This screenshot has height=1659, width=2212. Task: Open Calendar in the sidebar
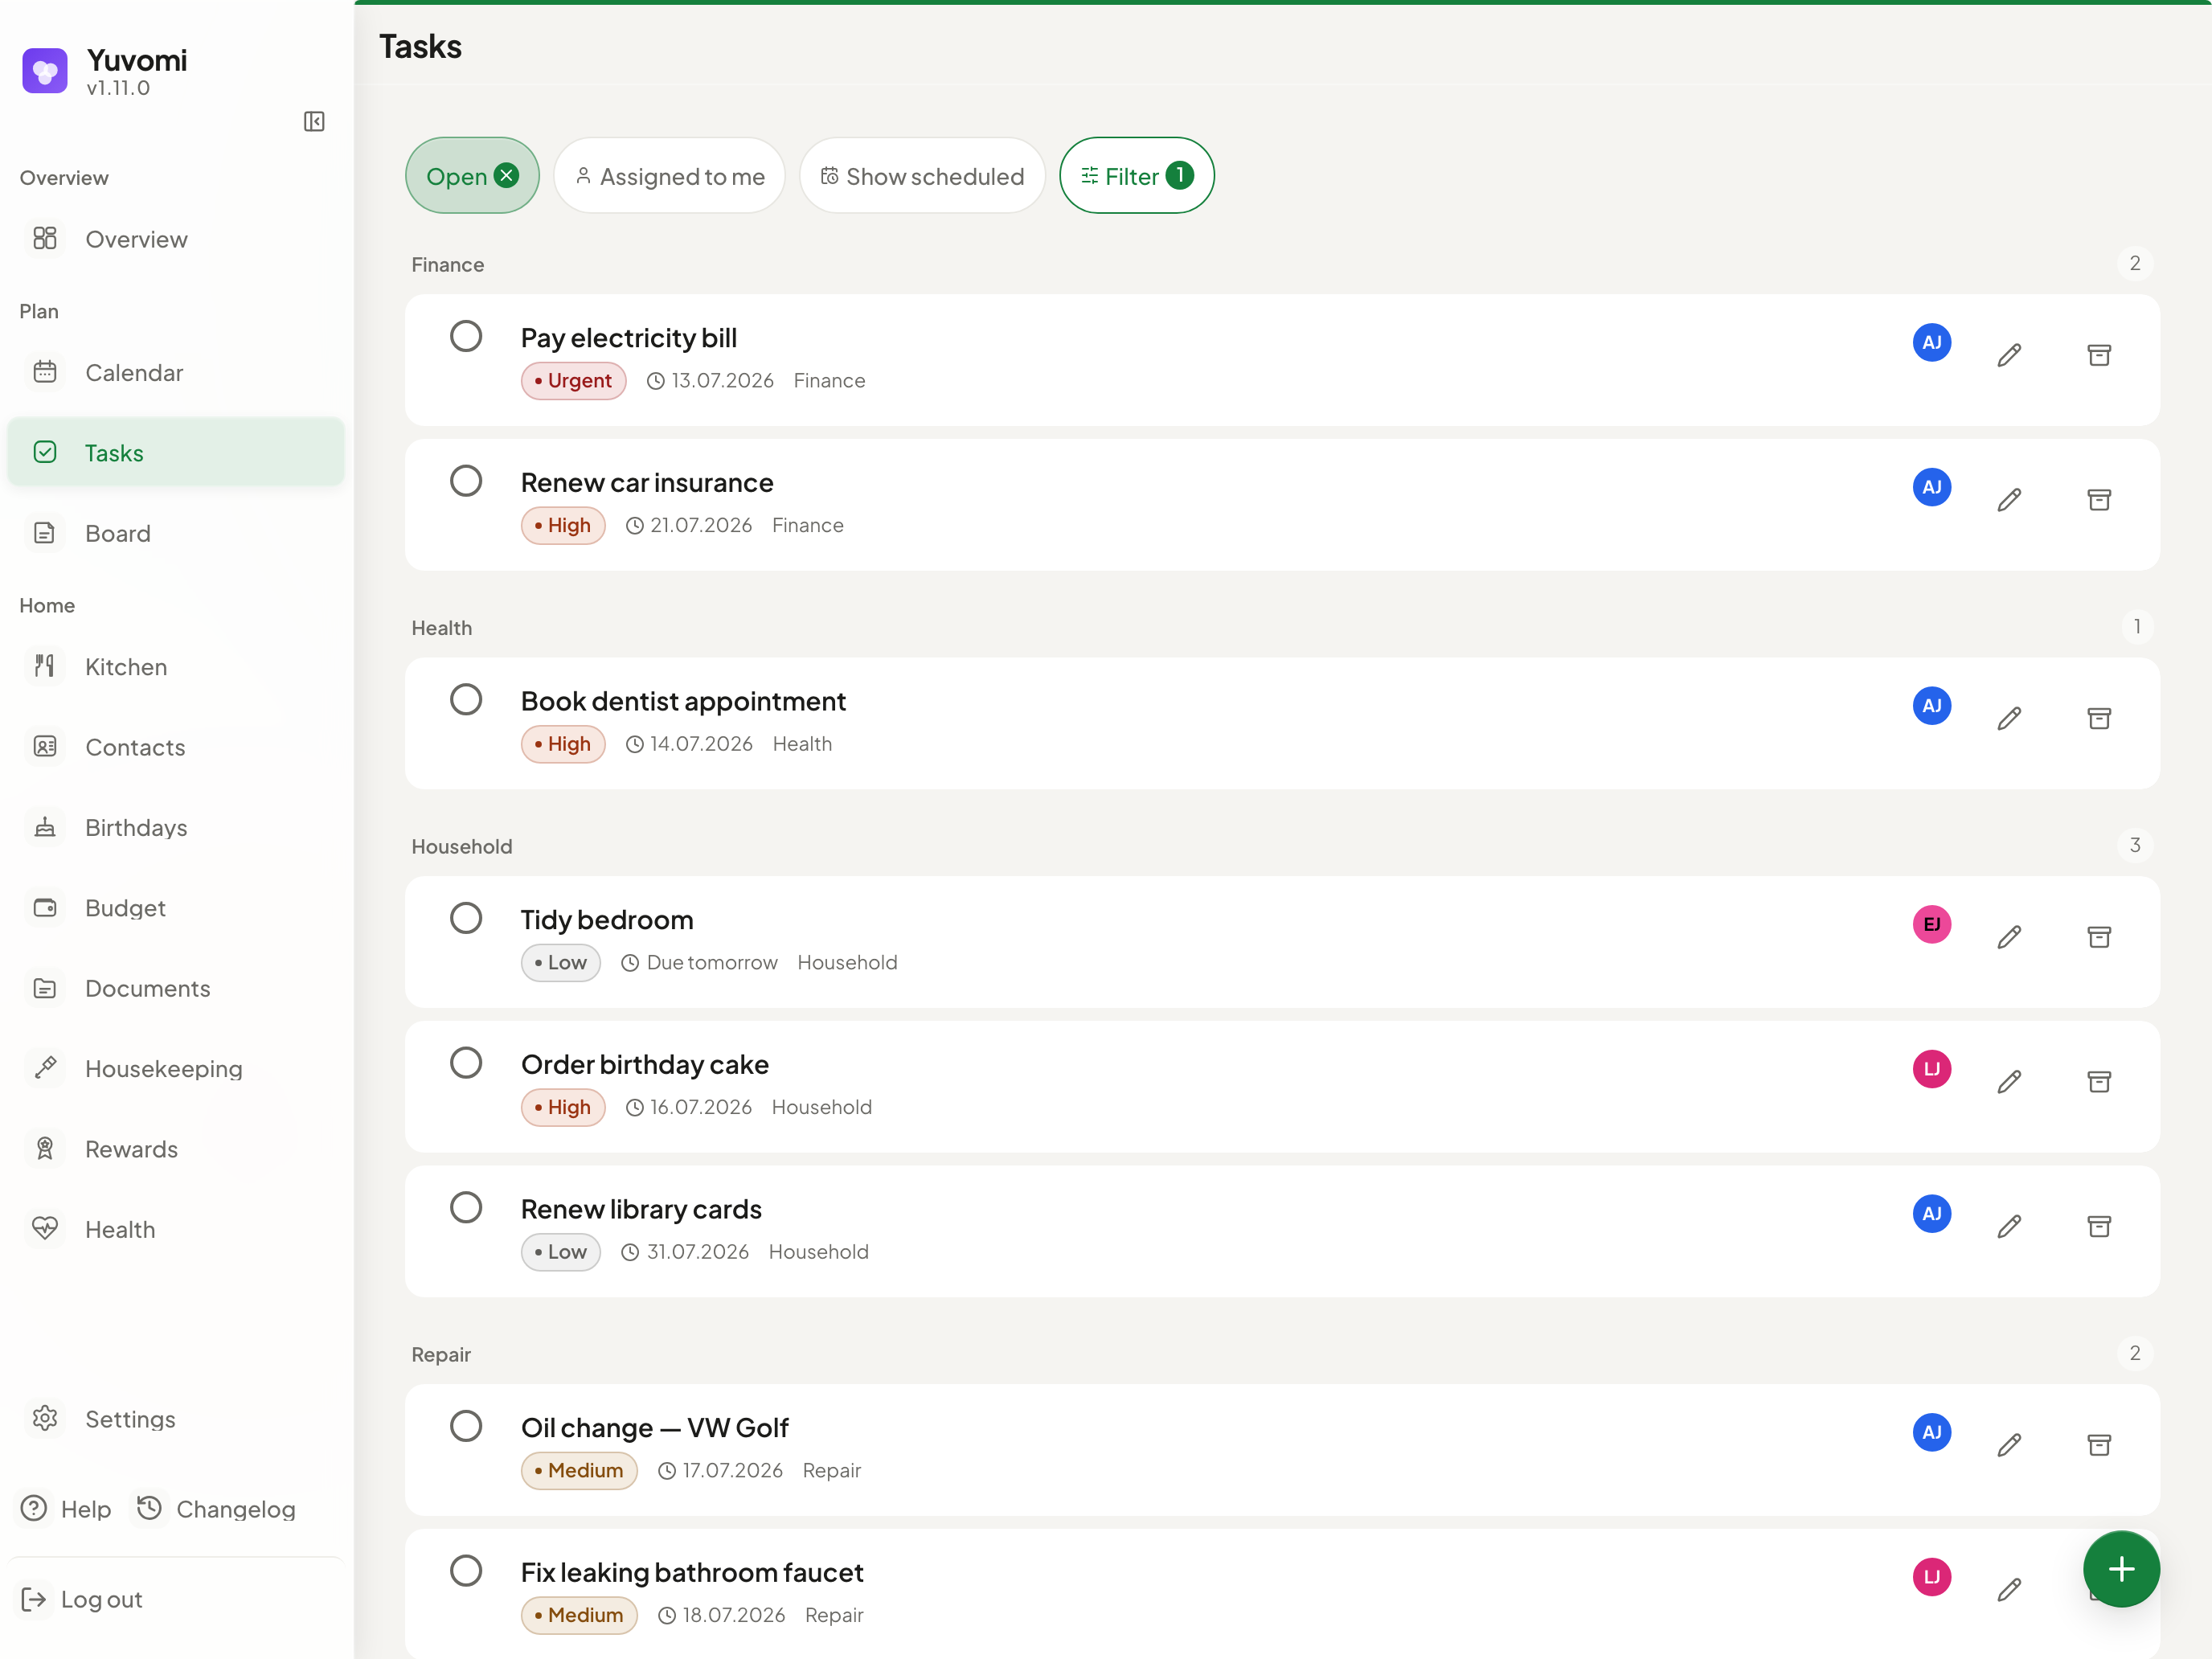[x=176, y=373]
